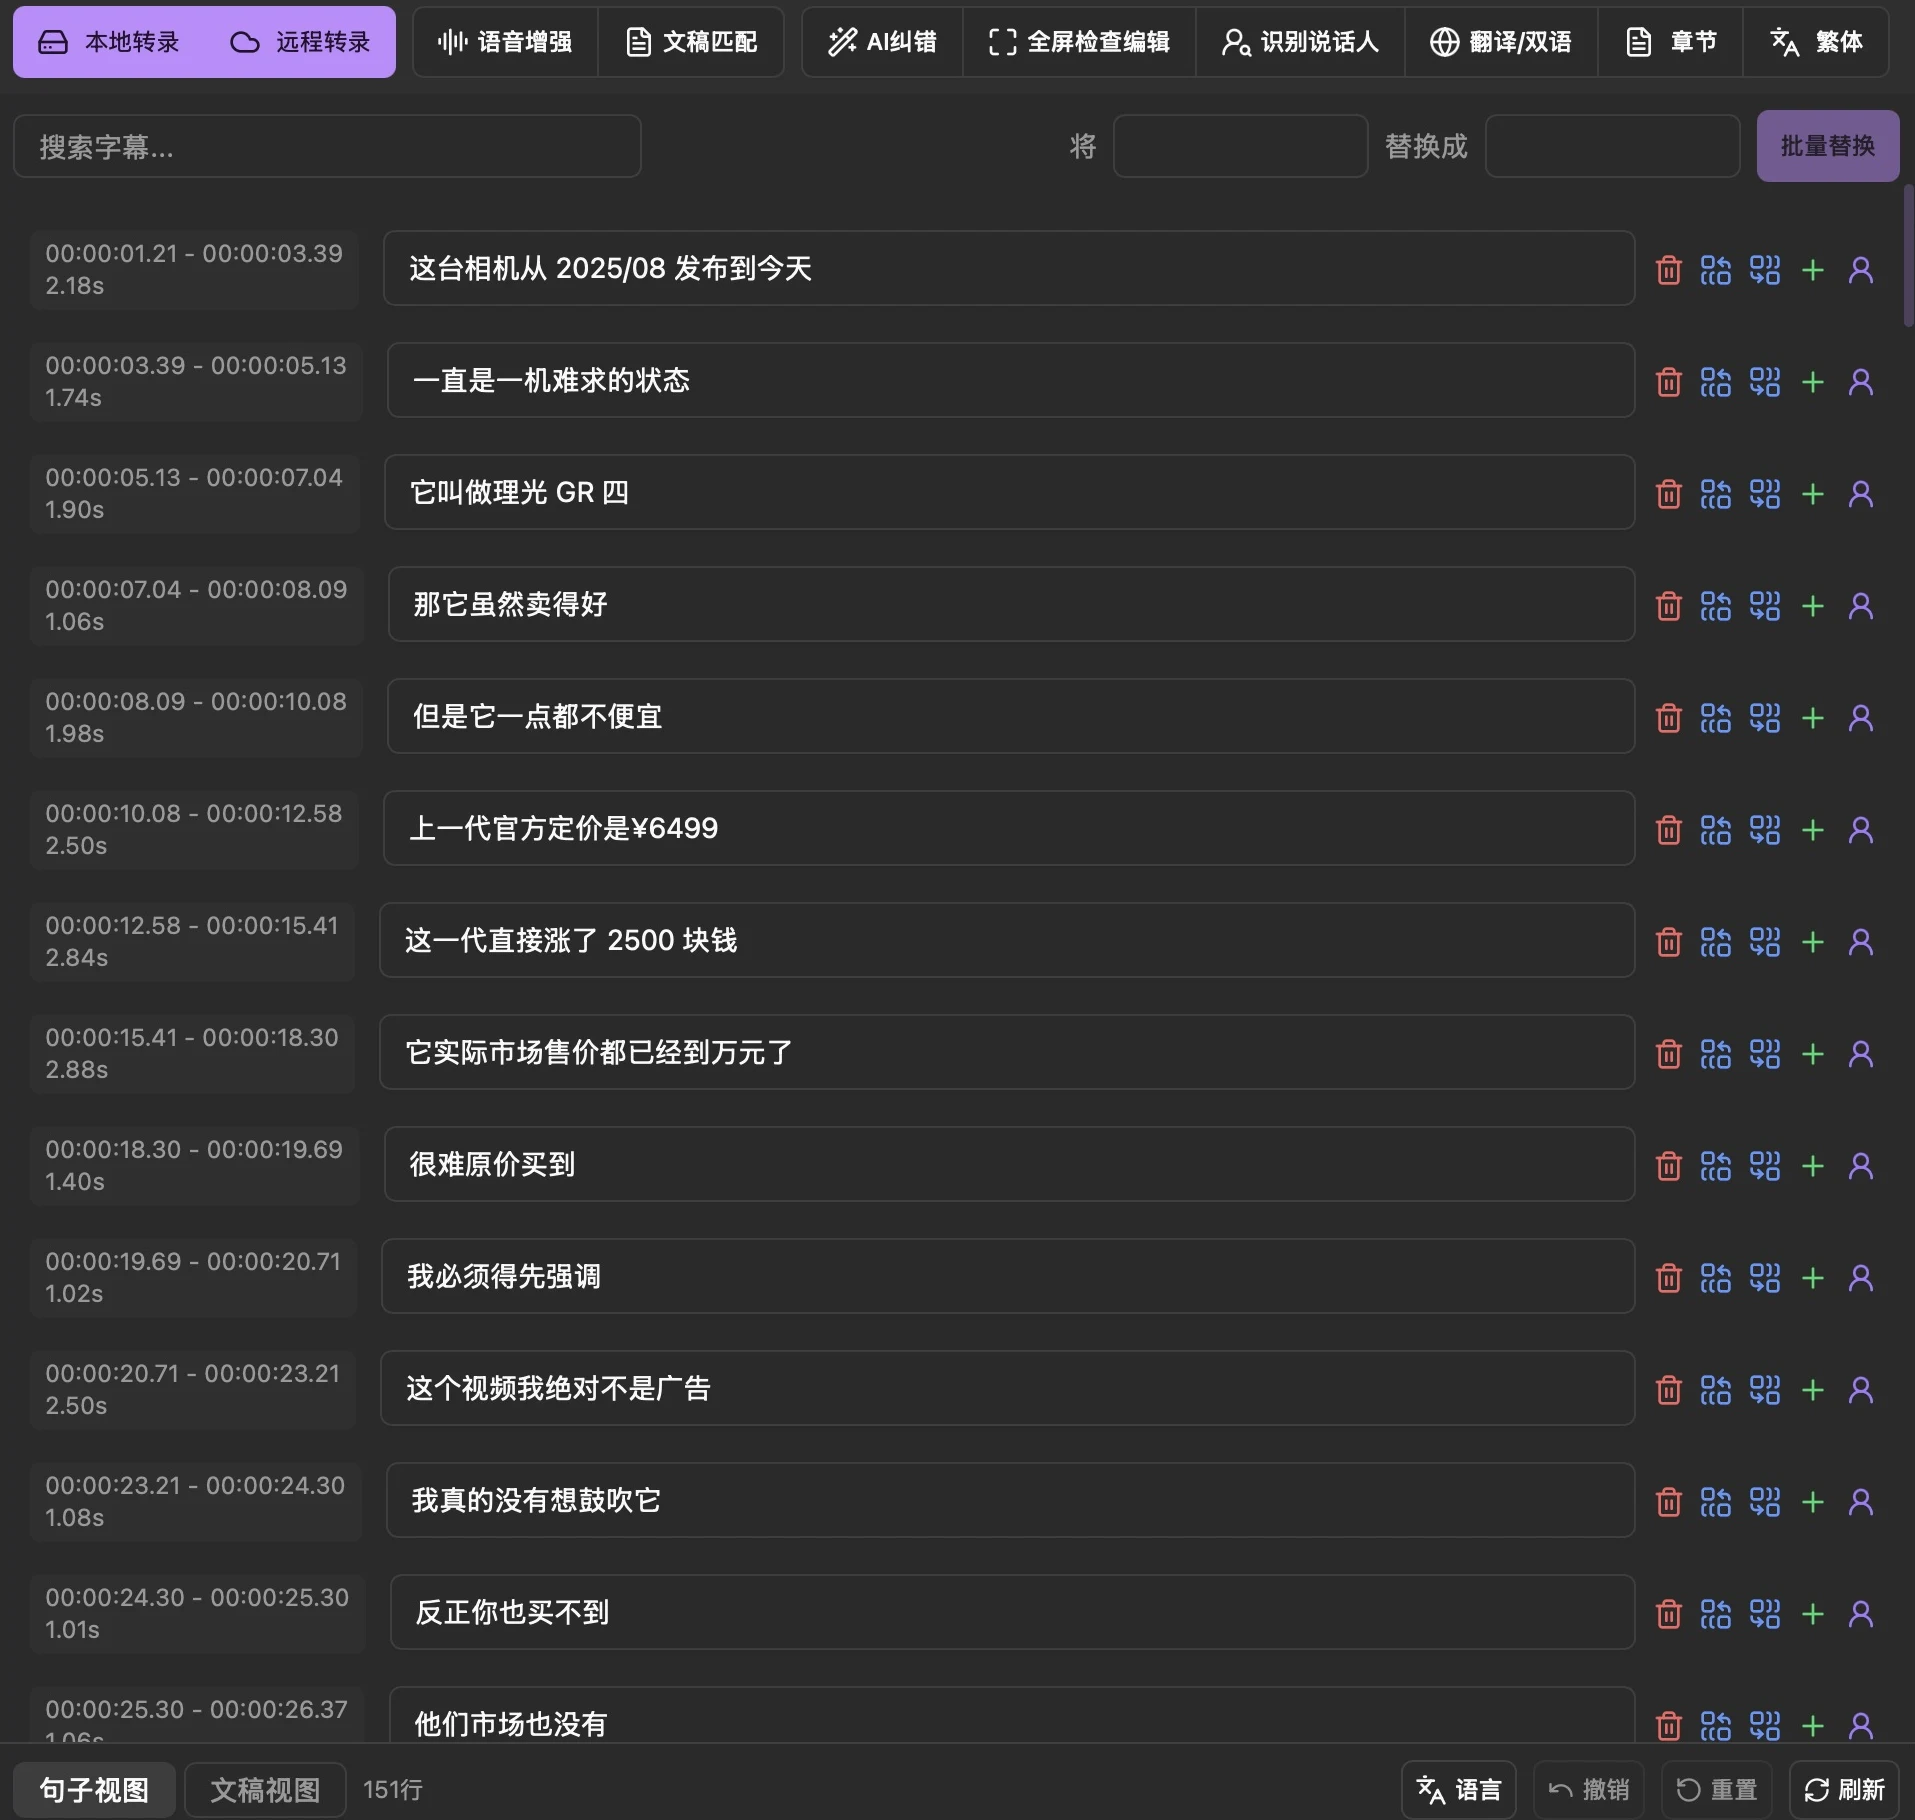Image resolution: width=1915 pixels, height=1820 pixels.
Task: Click the '151行' line count
Action: [x=393, y=1790]
